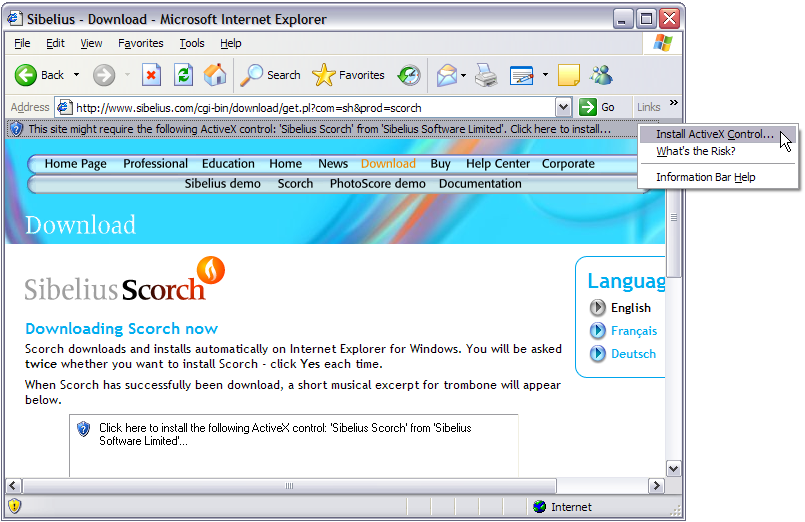Click the grayed Forward arrow icon
Image resolution: width=805 pixels, height=522 pixels.
(x=104, y=75)
